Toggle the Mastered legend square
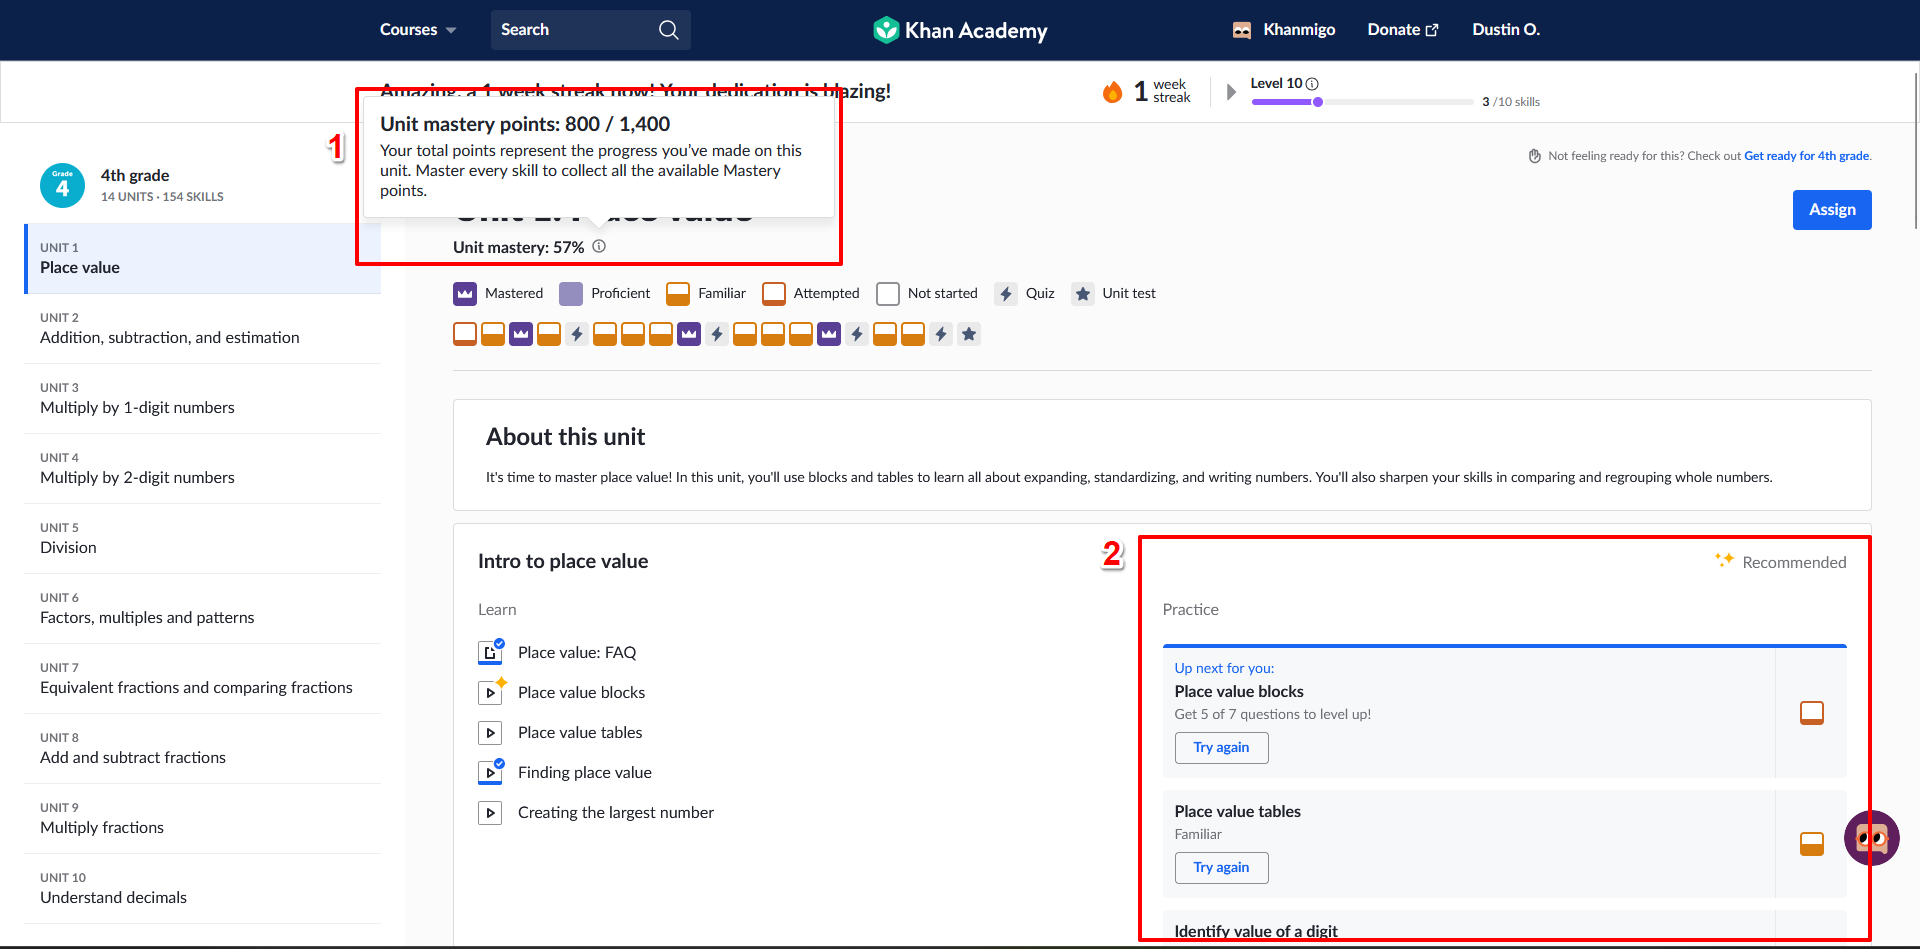1920x949 pixels. pos(464,293)
